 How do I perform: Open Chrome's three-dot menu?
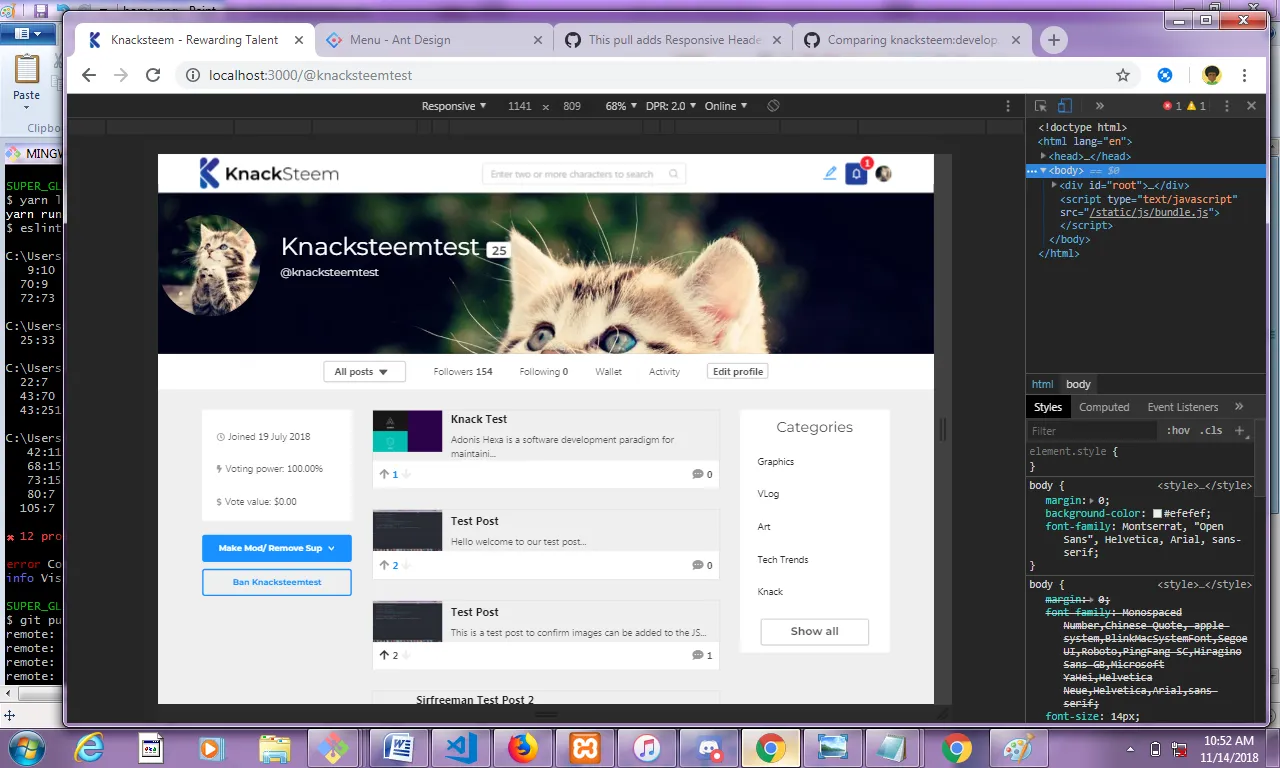coord(1244,75)
